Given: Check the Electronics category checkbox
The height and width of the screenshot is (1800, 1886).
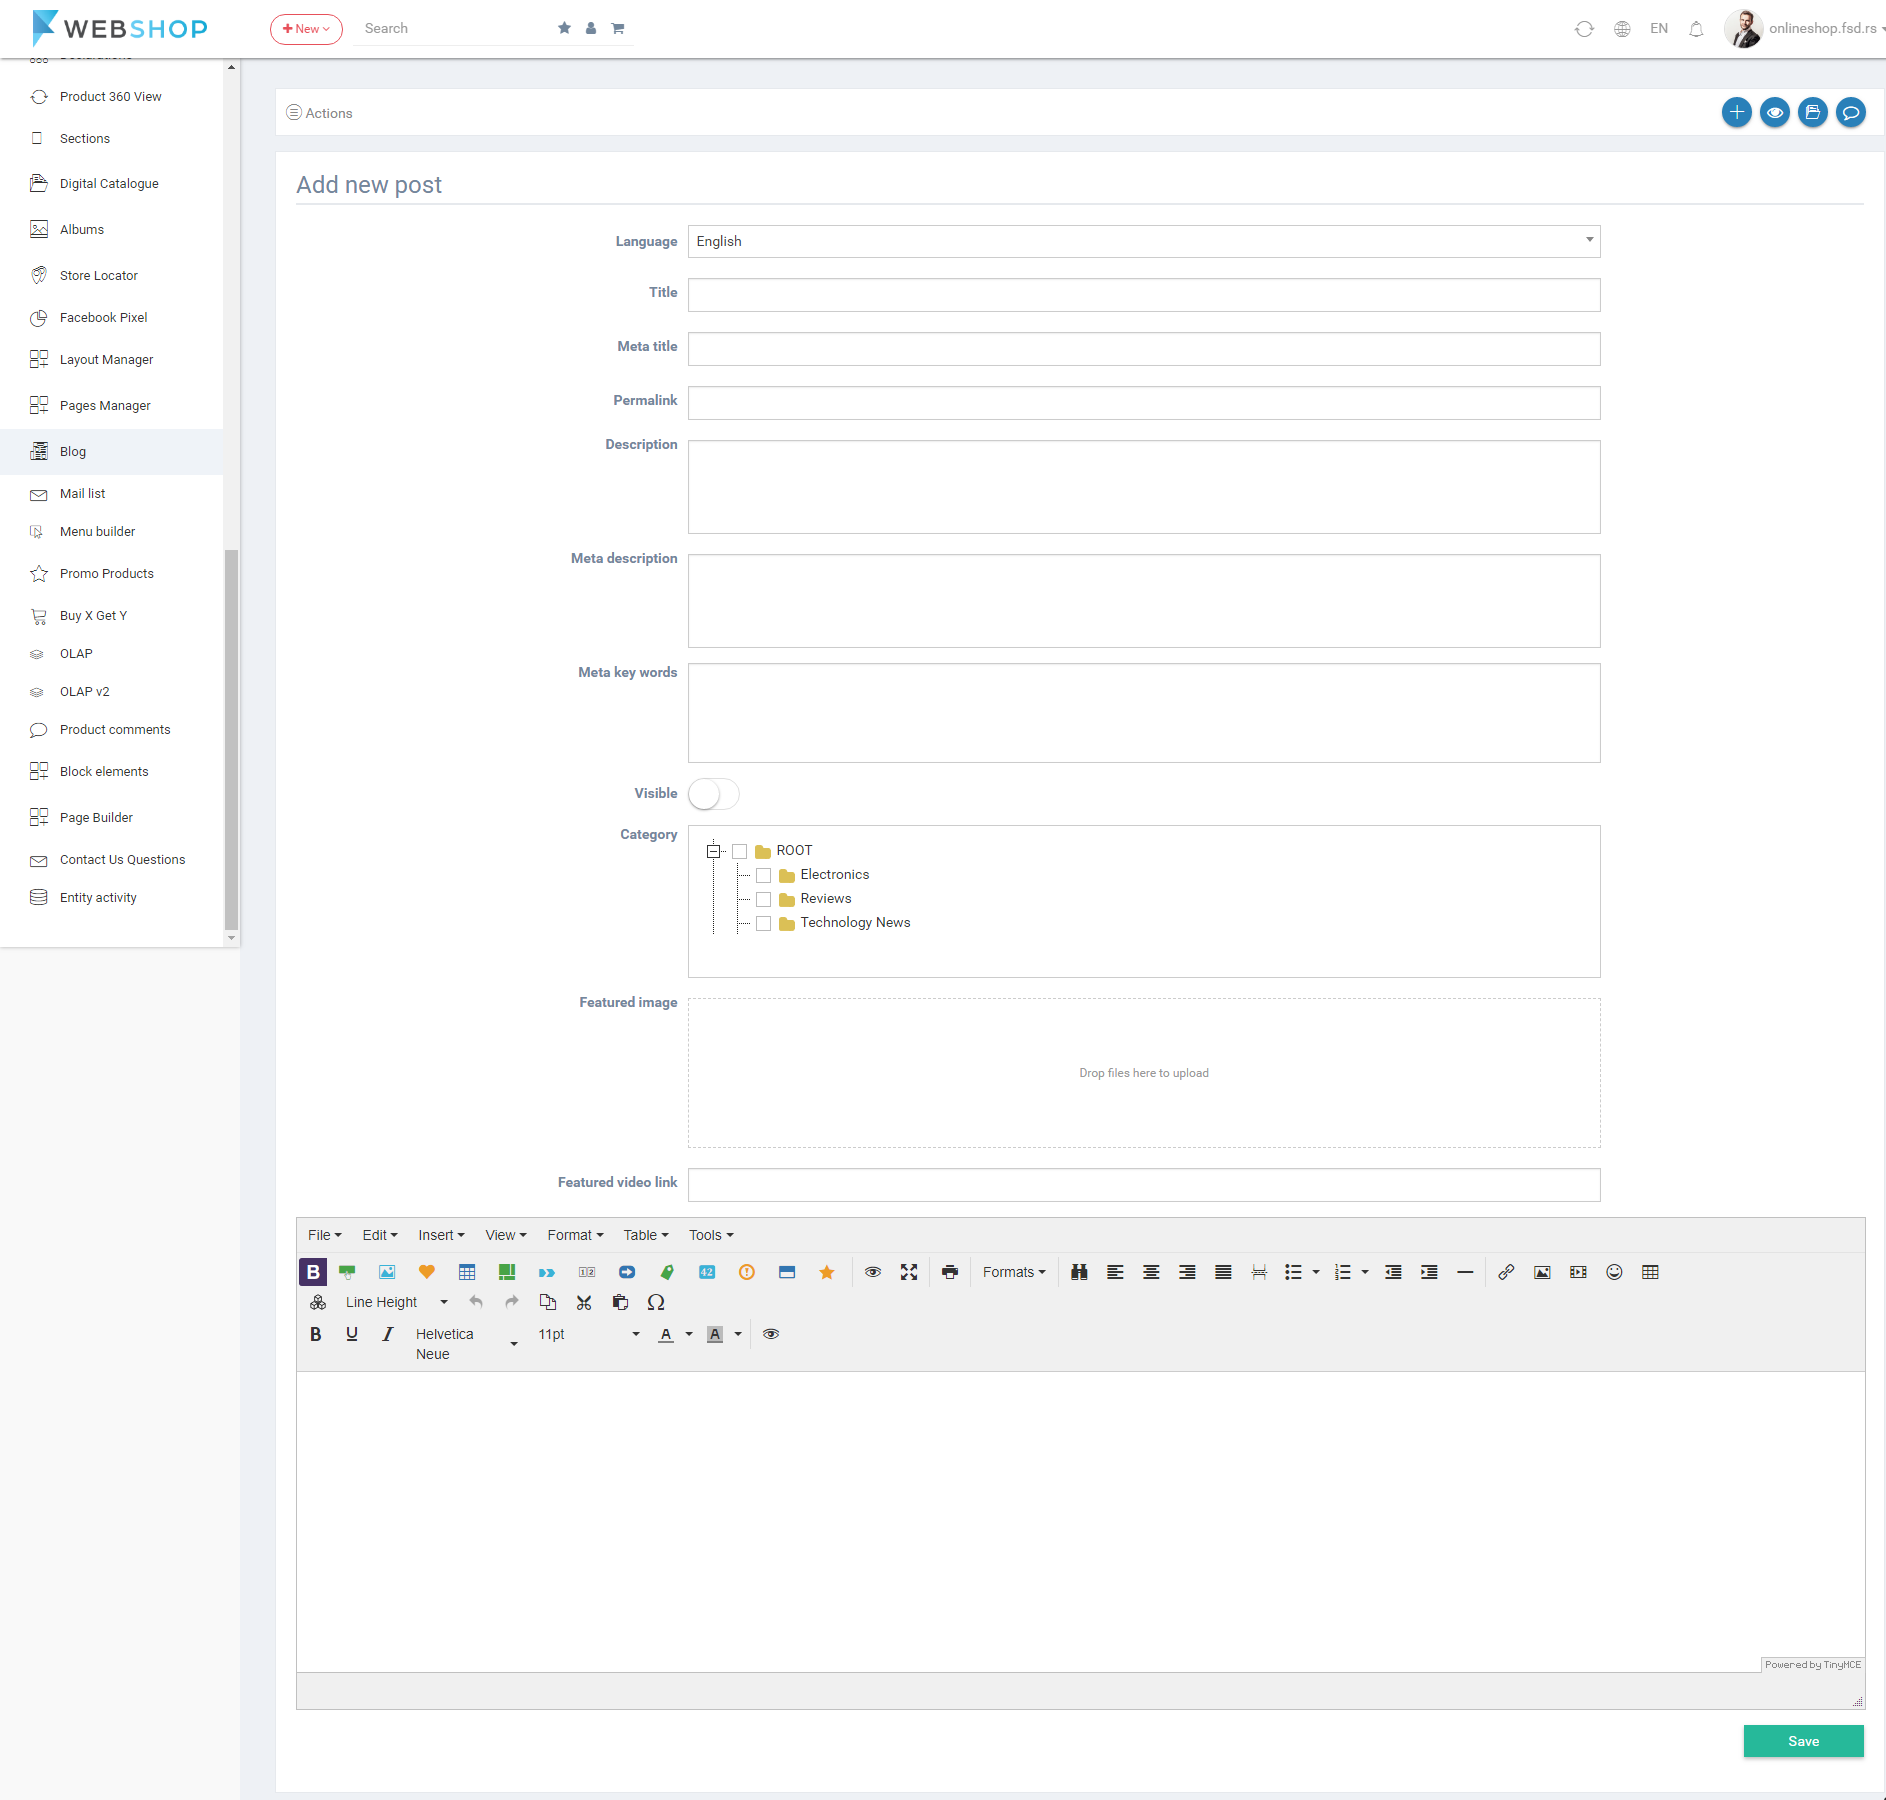Looking at the screenshot, I should point(764,875).
